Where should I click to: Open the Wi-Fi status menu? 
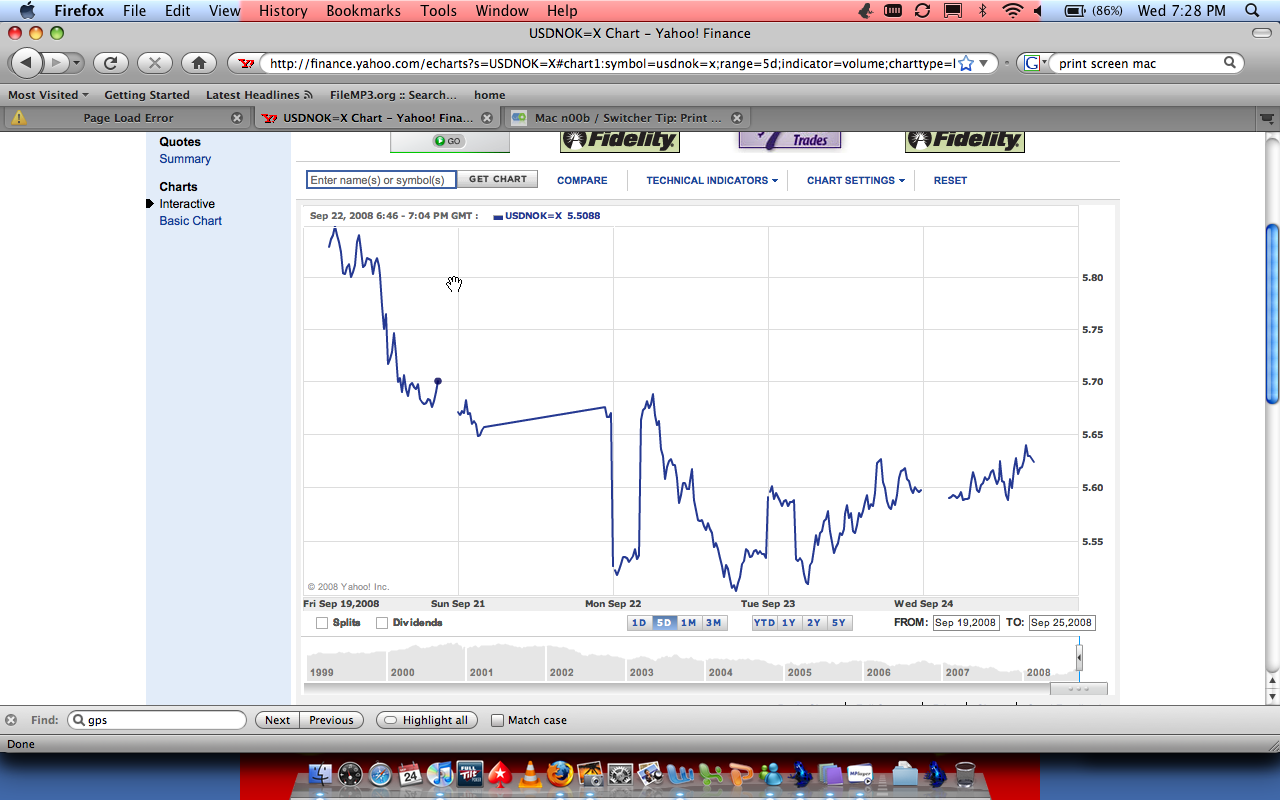[x=1013, y=11]
